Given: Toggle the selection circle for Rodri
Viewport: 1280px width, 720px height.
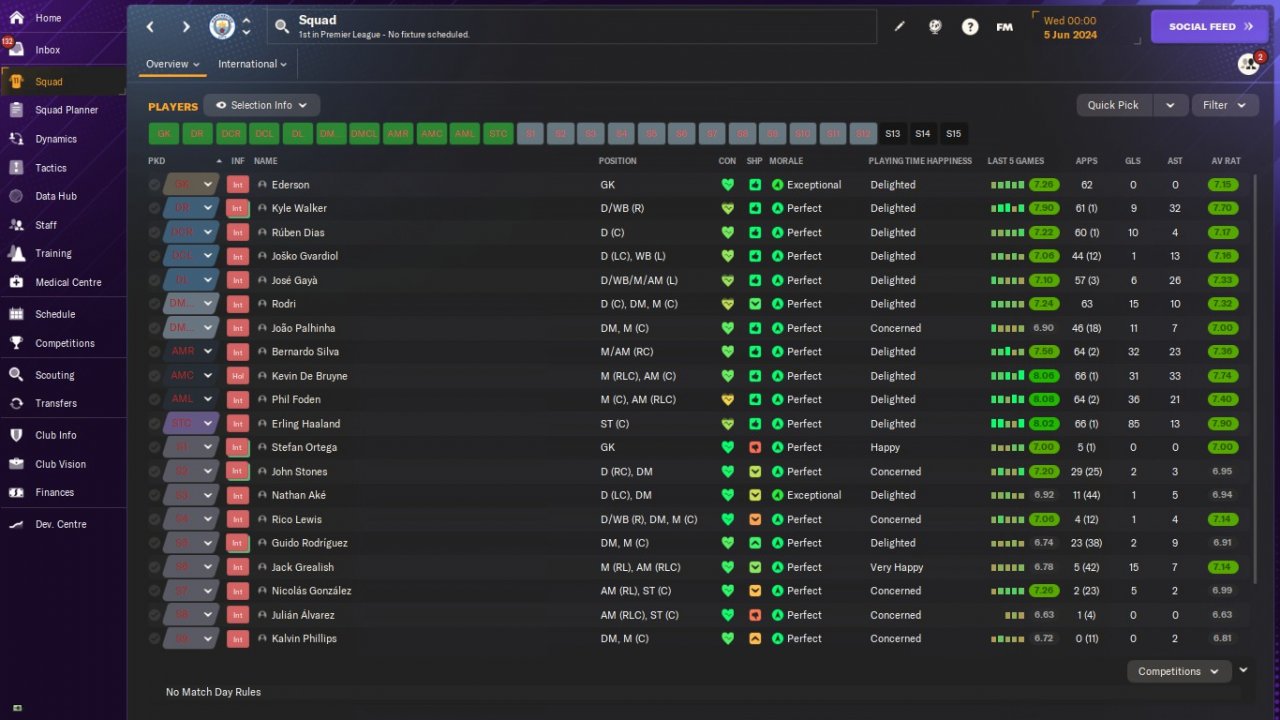Looking at the screenshot, I should [x=154, y=304].
